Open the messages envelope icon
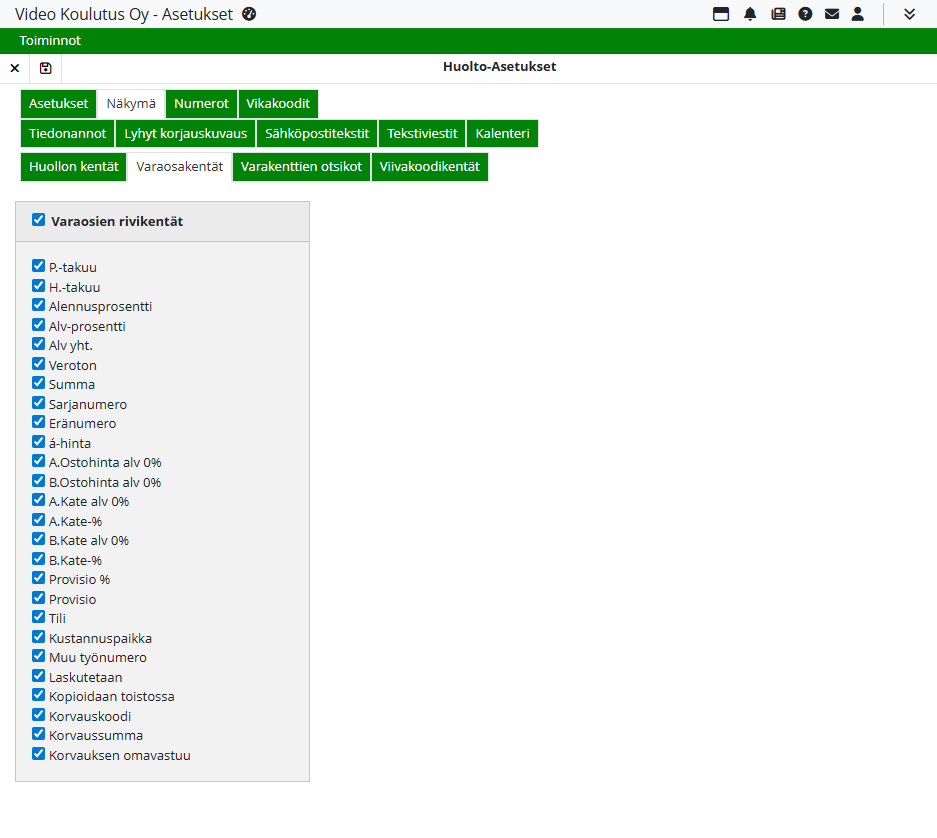Image resolution: width=937 pixels, height=838 pixels. 832,14
